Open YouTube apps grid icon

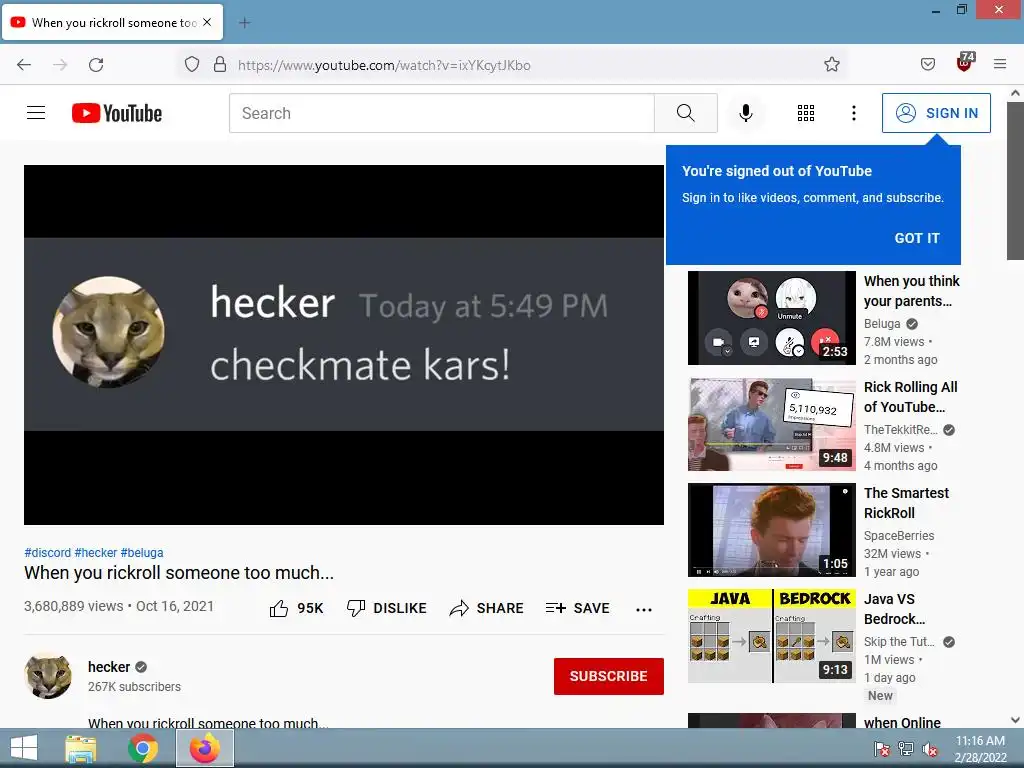click(x=806, y=113)
